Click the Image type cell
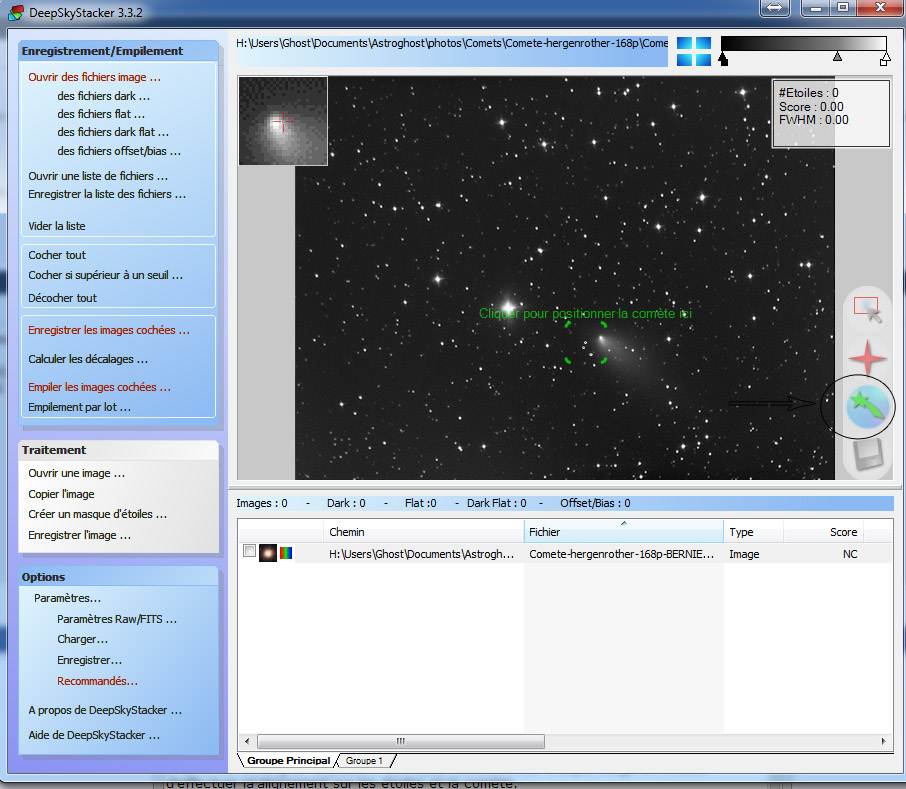906x789 pixels. coord(744,554)
